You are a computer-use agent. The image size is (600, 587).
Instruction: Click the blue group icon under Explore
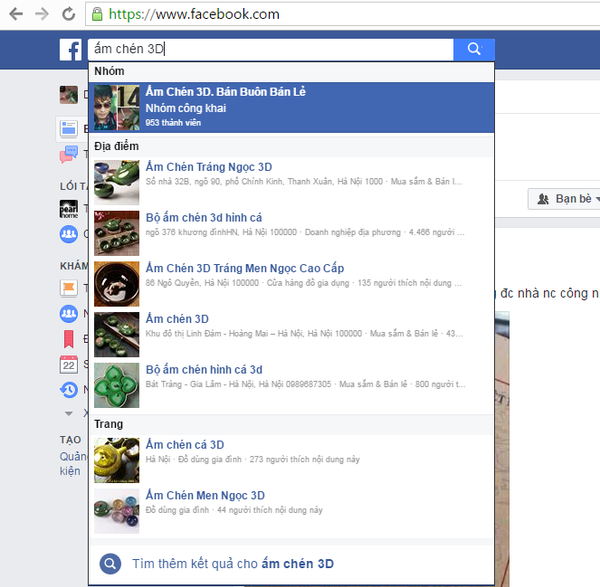(x=68, y=314)
